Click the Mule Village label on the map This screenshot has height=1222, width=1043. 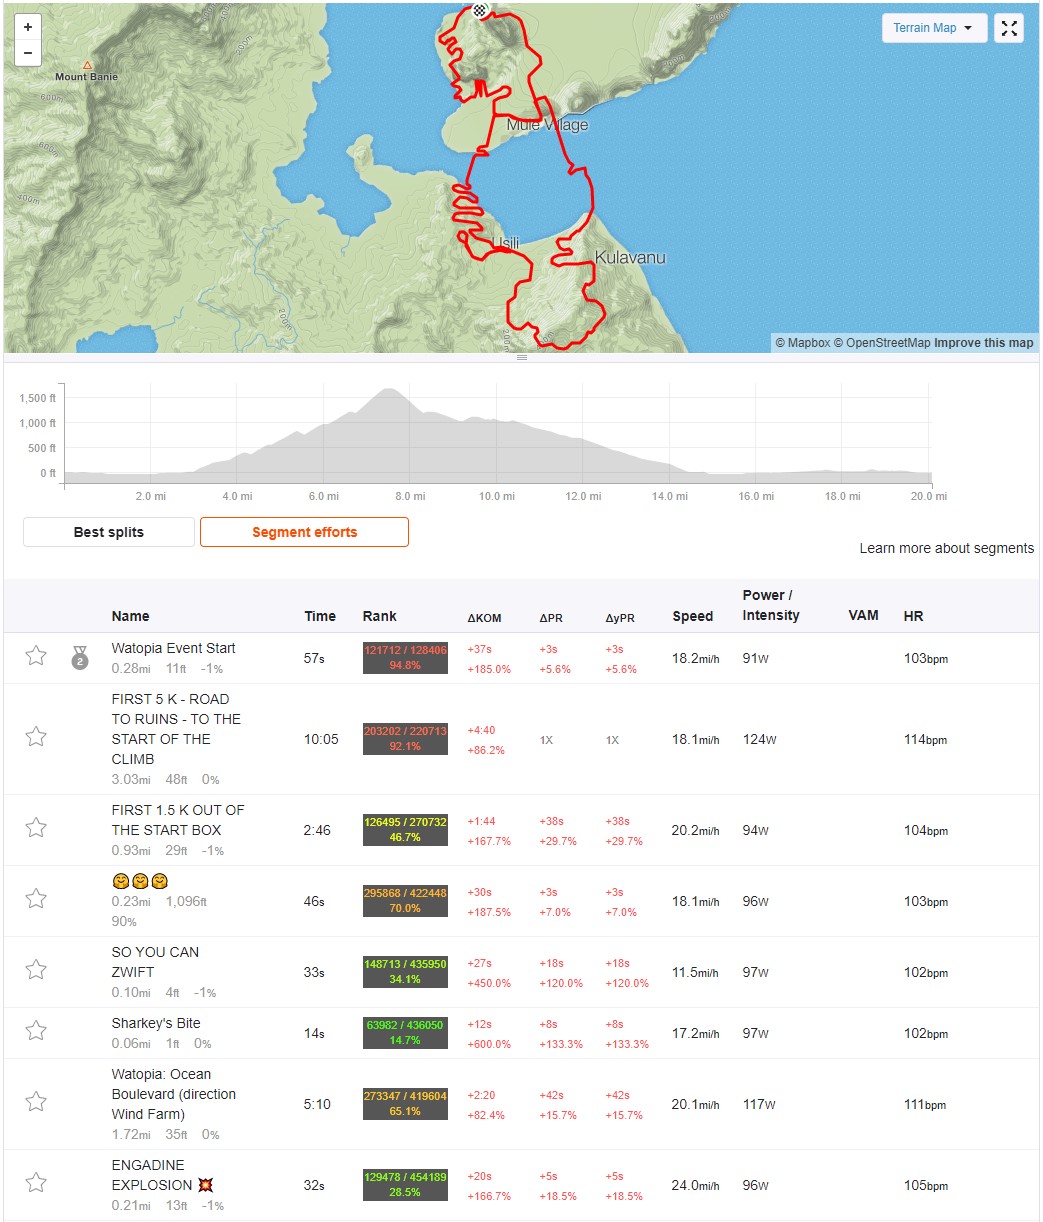(x=547, y=125)
